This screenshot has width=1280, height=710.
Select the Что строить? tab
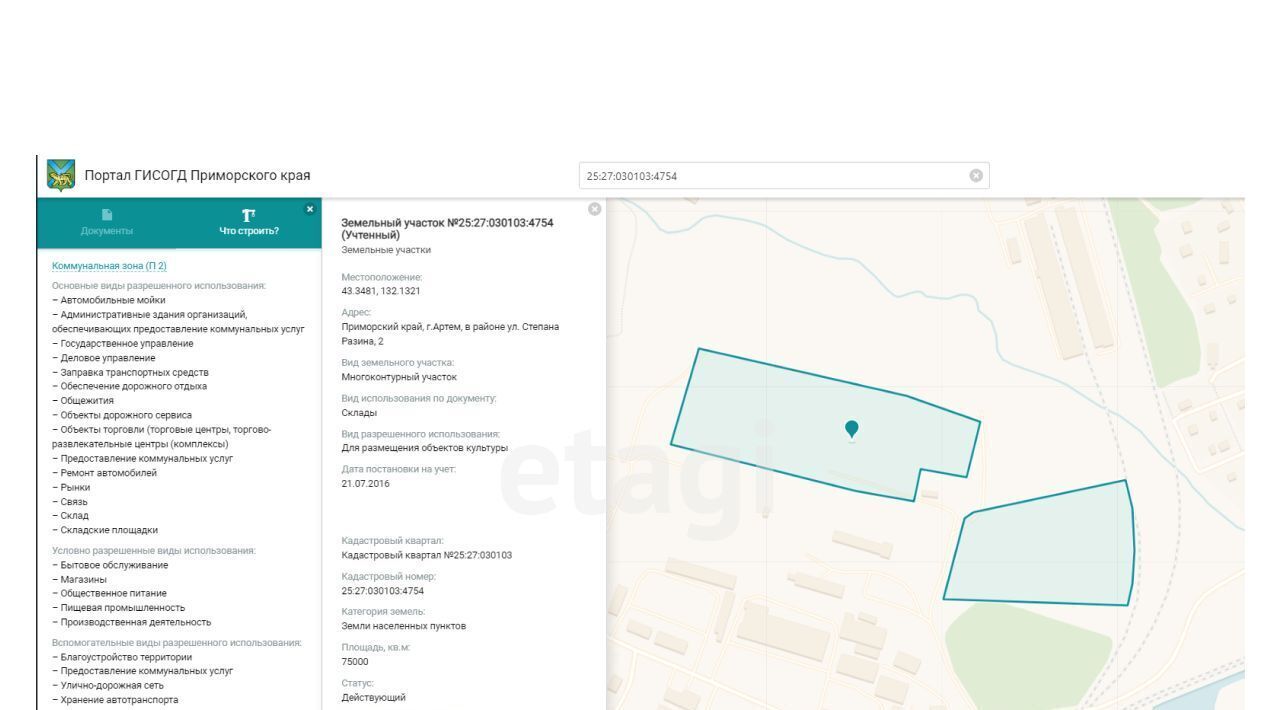point(248,222)
